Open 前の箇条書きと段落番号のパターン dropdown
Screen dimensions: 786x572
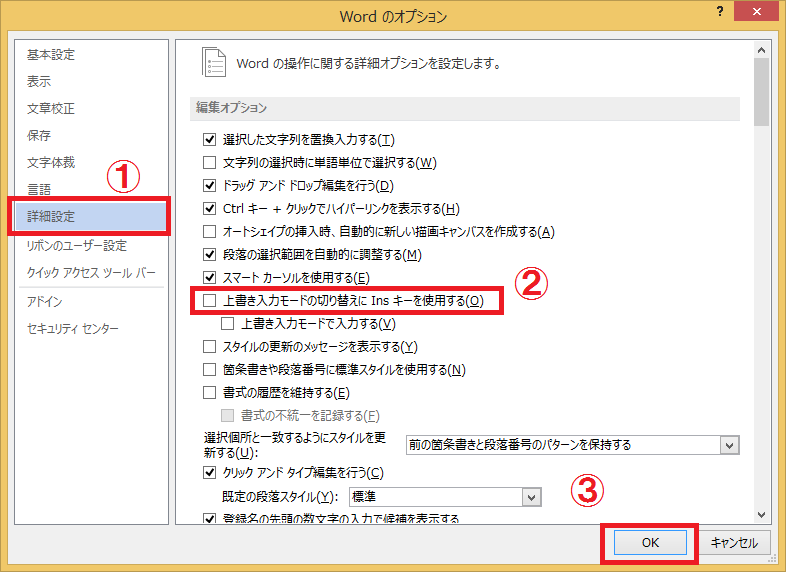[572, 445]
